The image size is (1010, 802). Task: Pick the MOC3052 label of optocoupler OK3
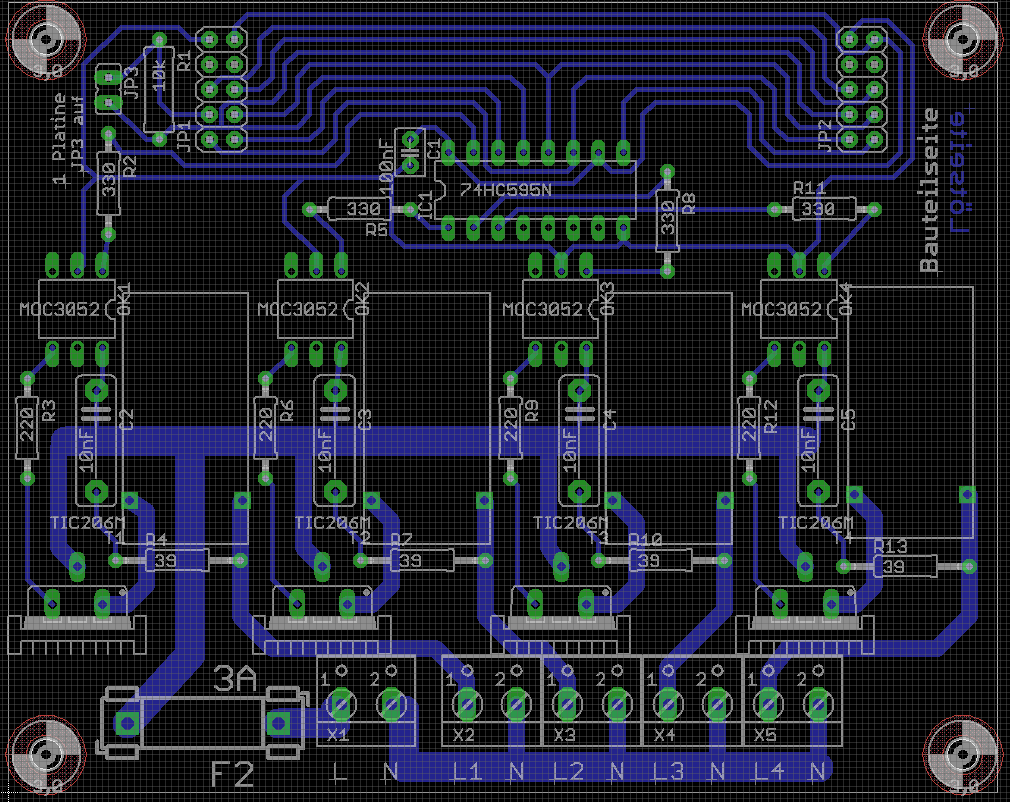pos(542,309)
